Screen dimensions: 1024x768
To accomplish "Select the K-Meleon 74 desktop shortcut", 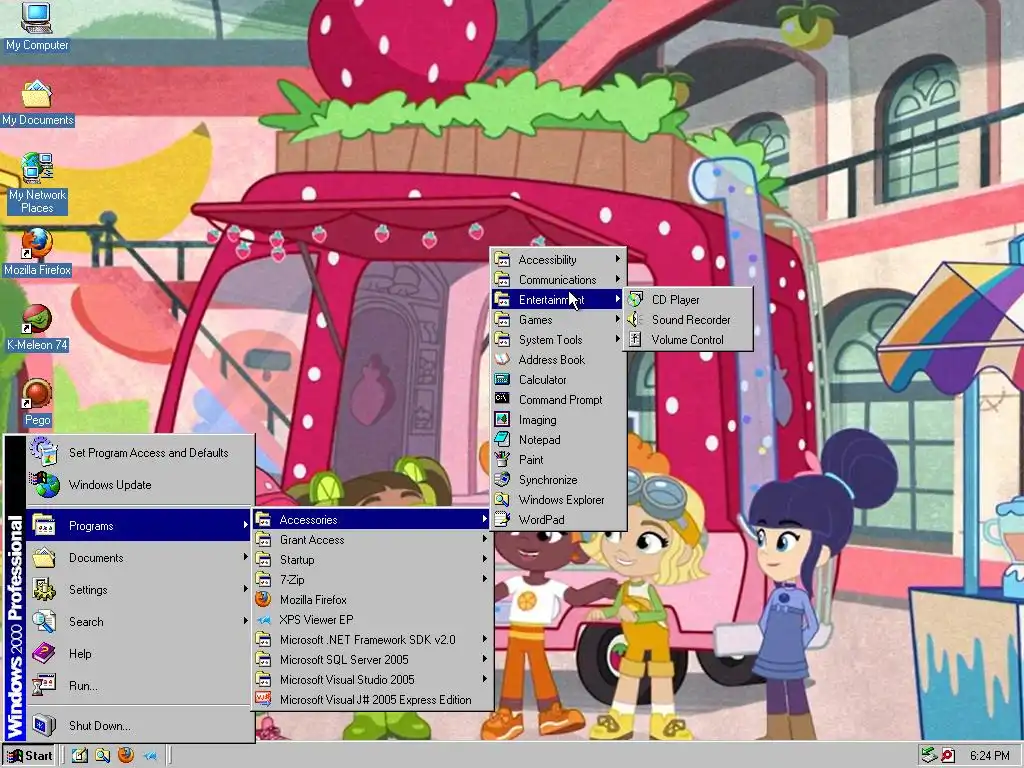I will coord(37,327).
